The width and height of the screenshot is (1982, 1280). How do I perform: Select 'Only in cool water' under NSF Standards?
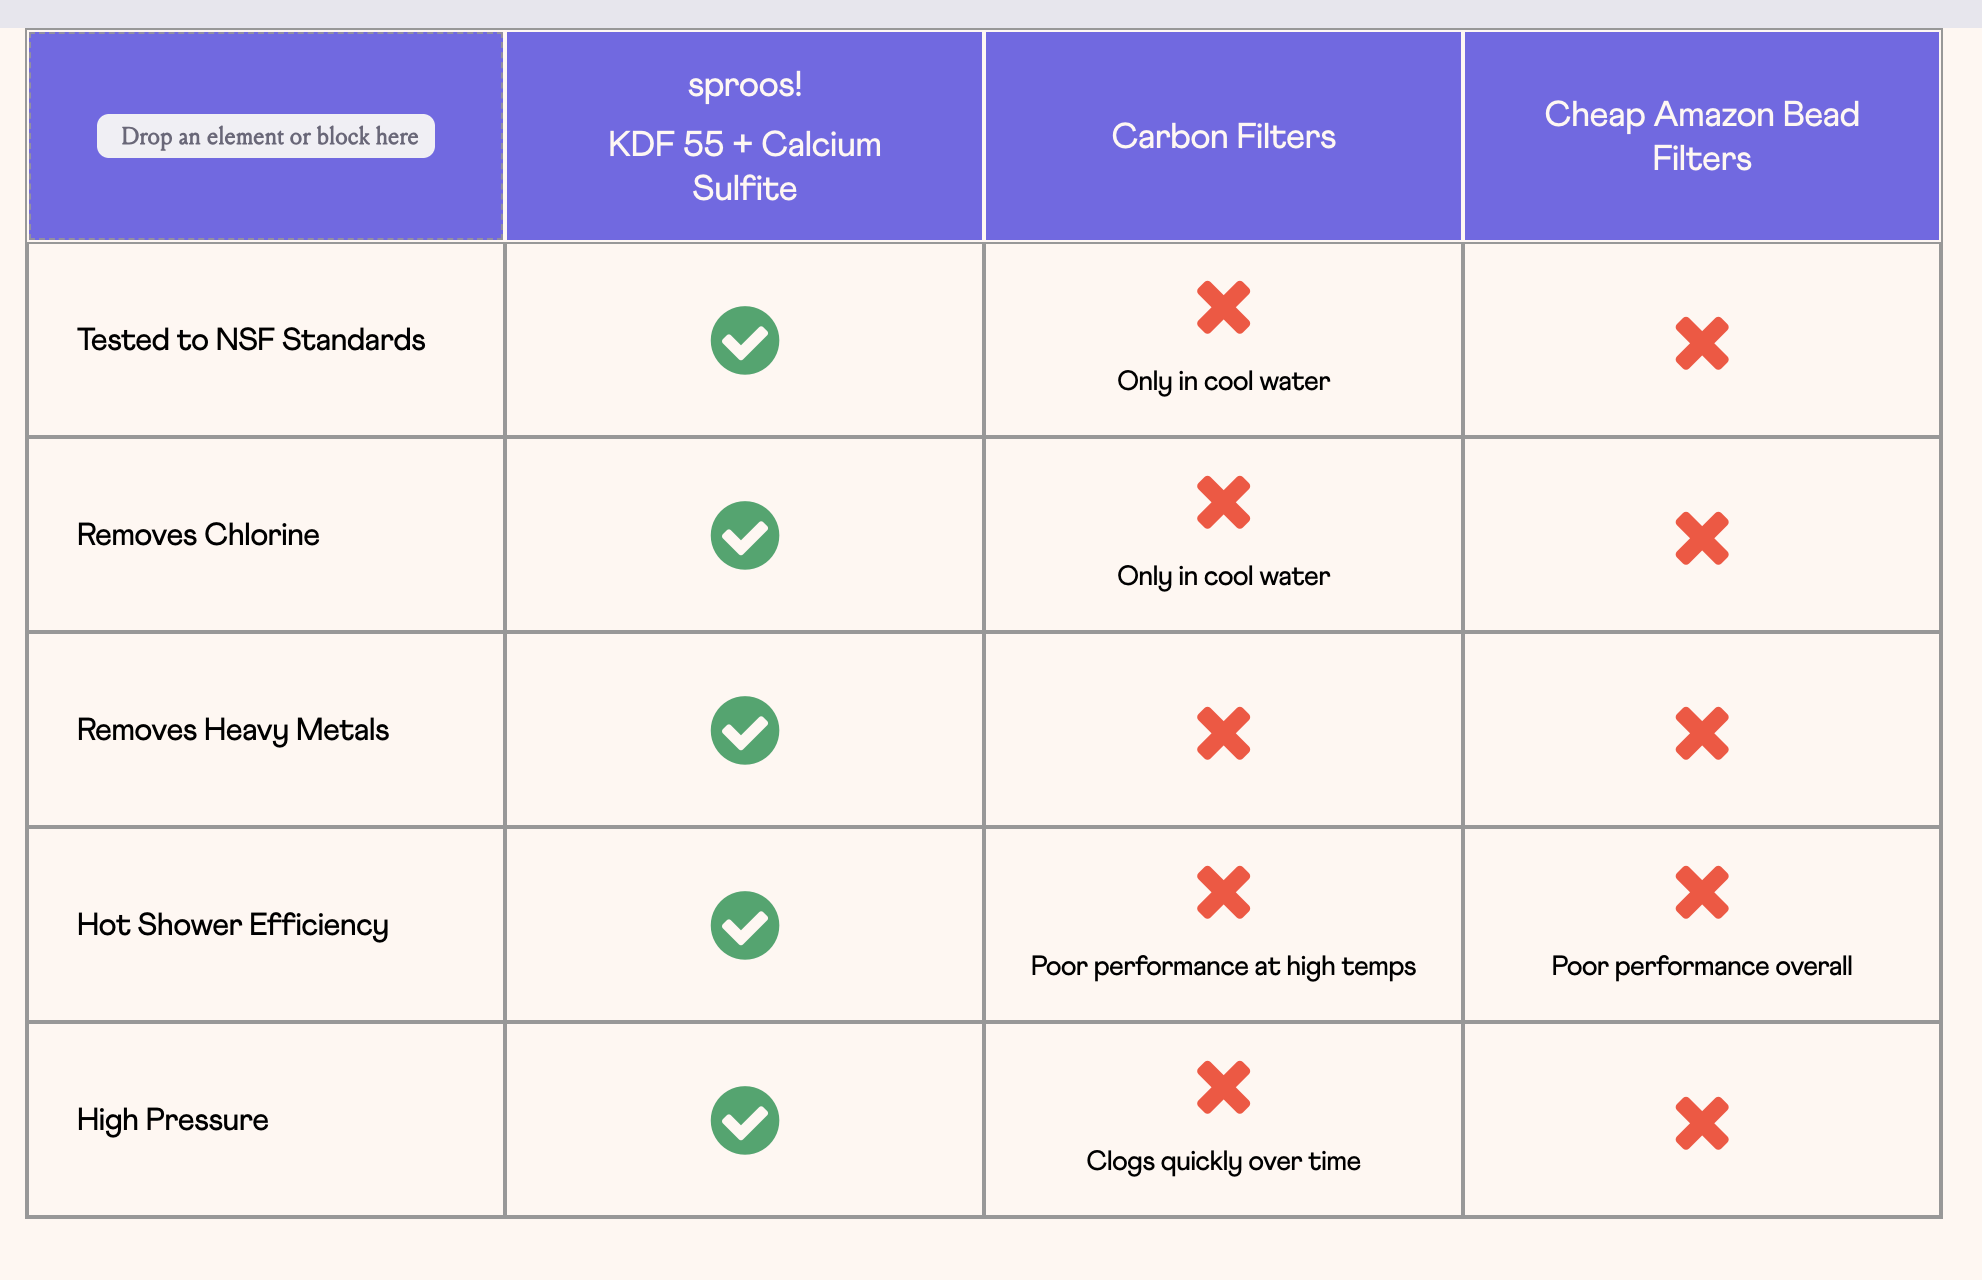[x=1224, y=381]
